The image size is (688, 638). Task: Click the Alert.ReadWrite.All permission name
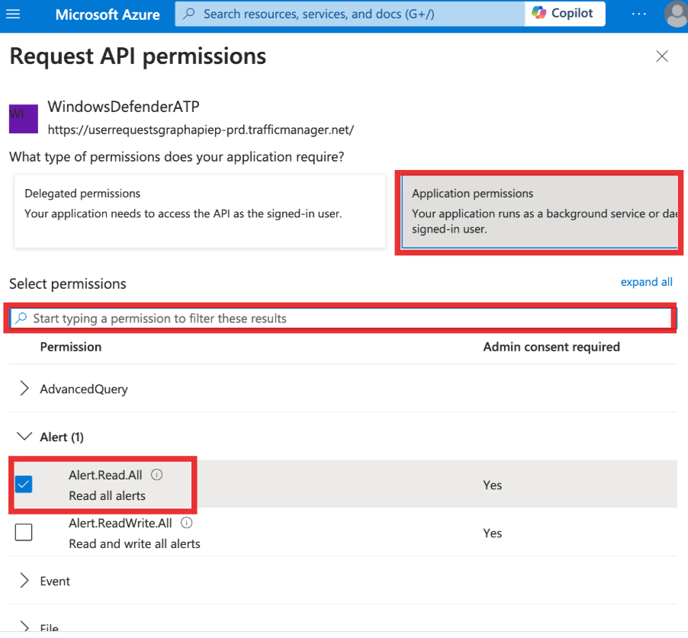point(120,523)
